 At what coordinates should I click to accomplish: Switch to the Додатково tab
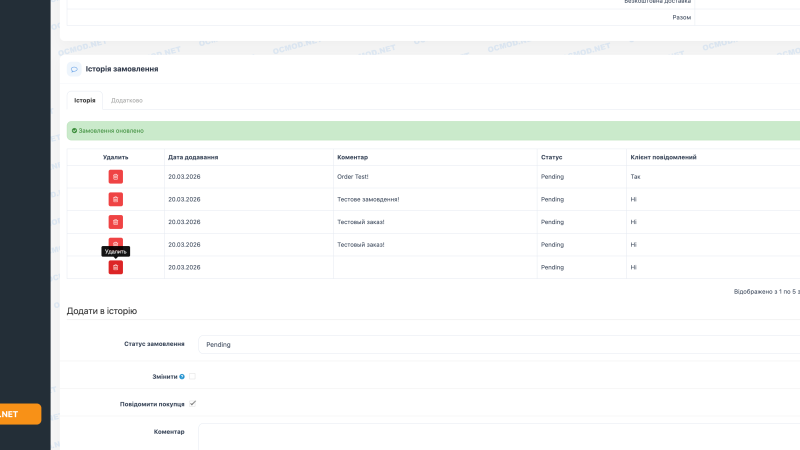coord(127,101)
